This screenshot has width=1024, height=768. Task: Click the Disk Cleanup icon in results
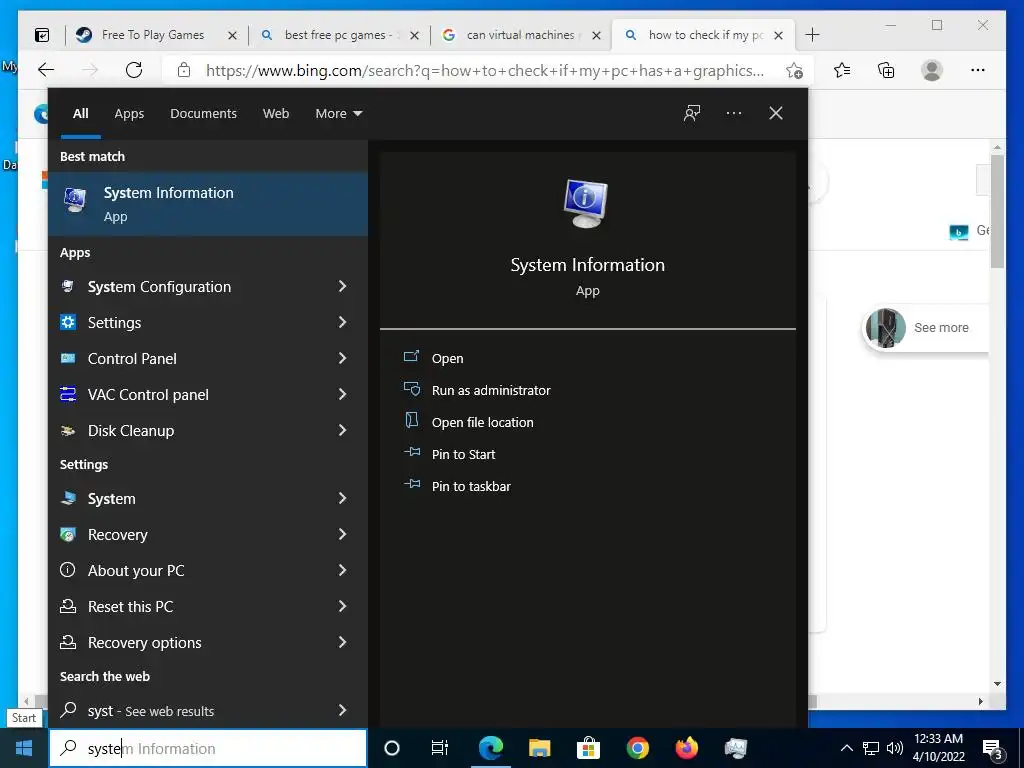coord(68,430)
